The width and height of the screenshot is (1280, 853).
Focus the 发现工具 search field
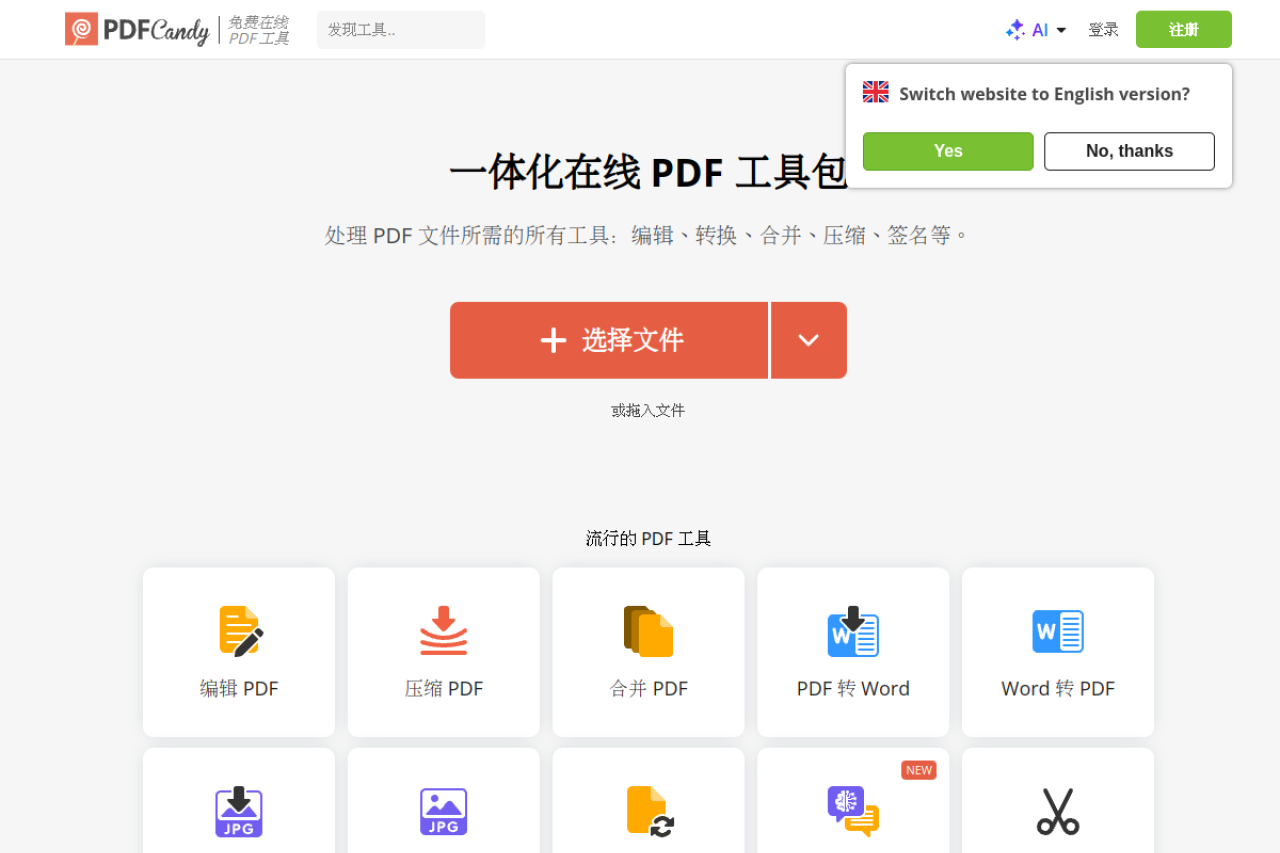(x=401, y=30)
